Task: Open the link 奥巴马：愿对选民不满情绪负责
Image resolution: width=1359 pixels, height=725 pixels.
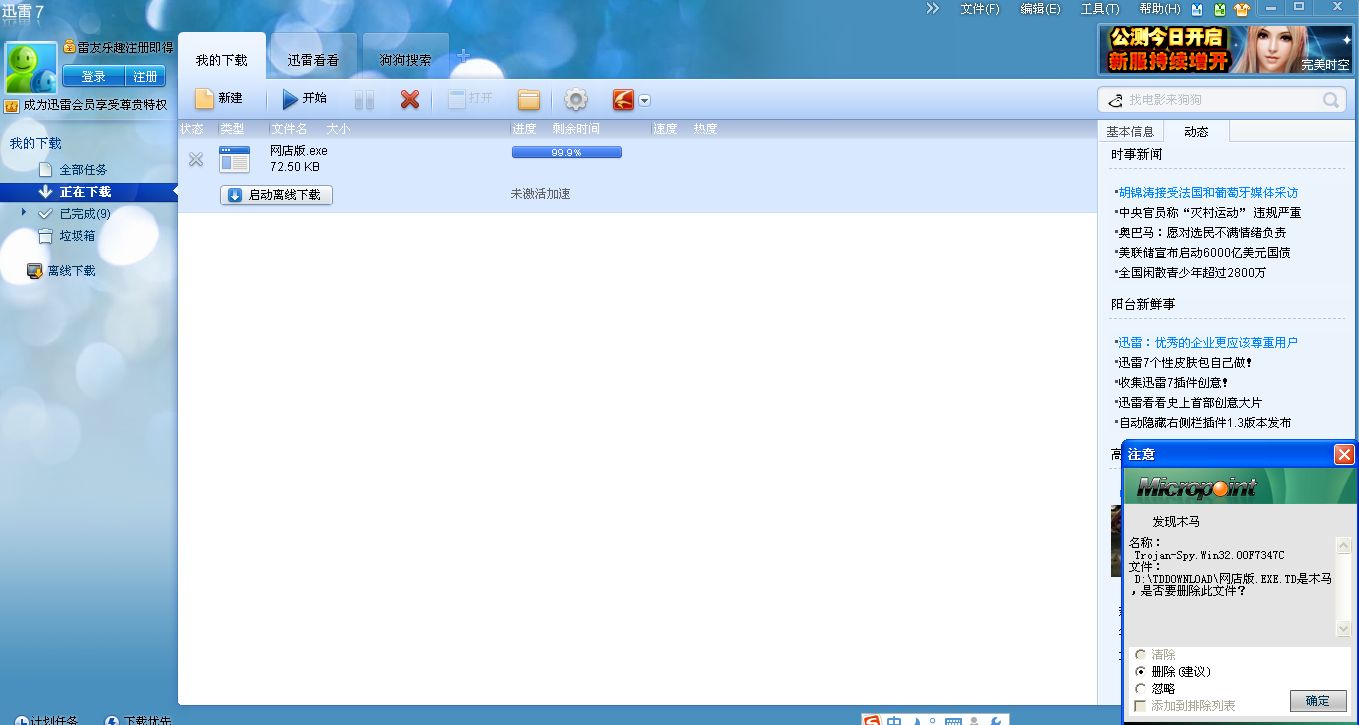Action: (1202, 232)
